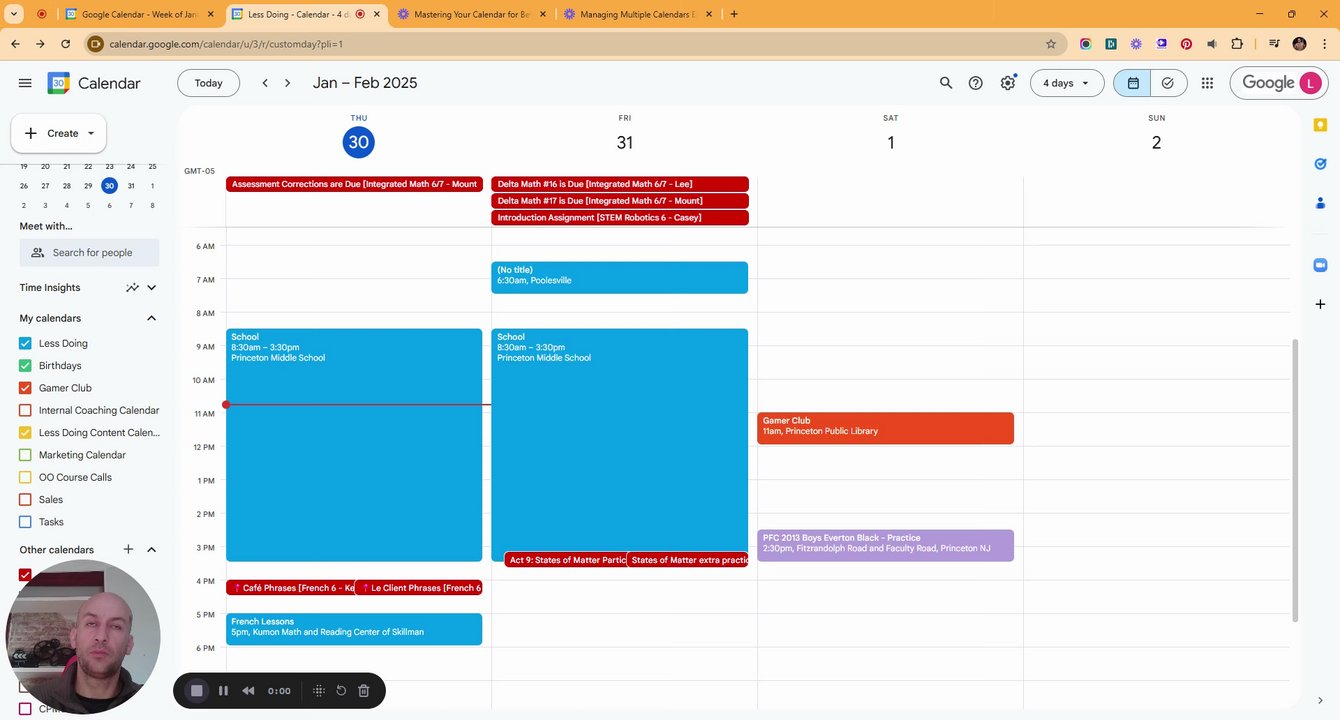Restart the recording icon
The image size is (1340, 720).
pos(341,691)
